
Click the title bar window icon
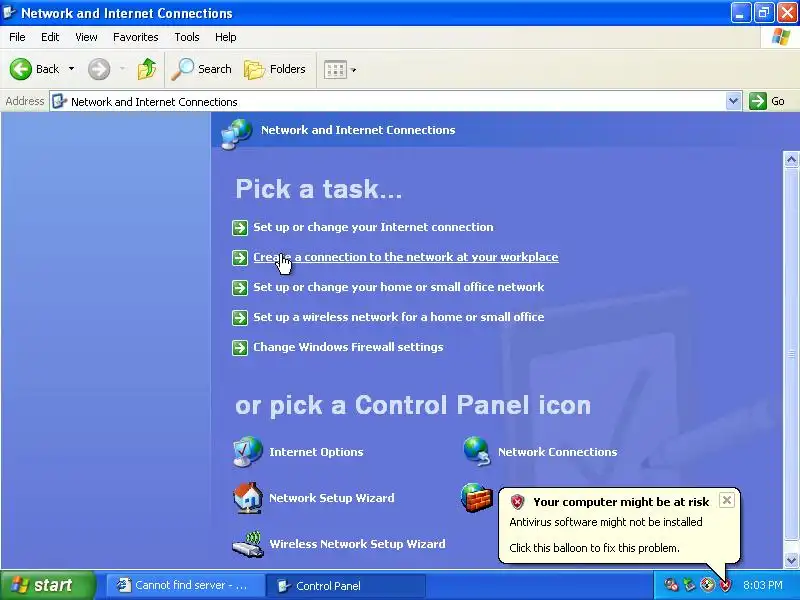point(9,12)
